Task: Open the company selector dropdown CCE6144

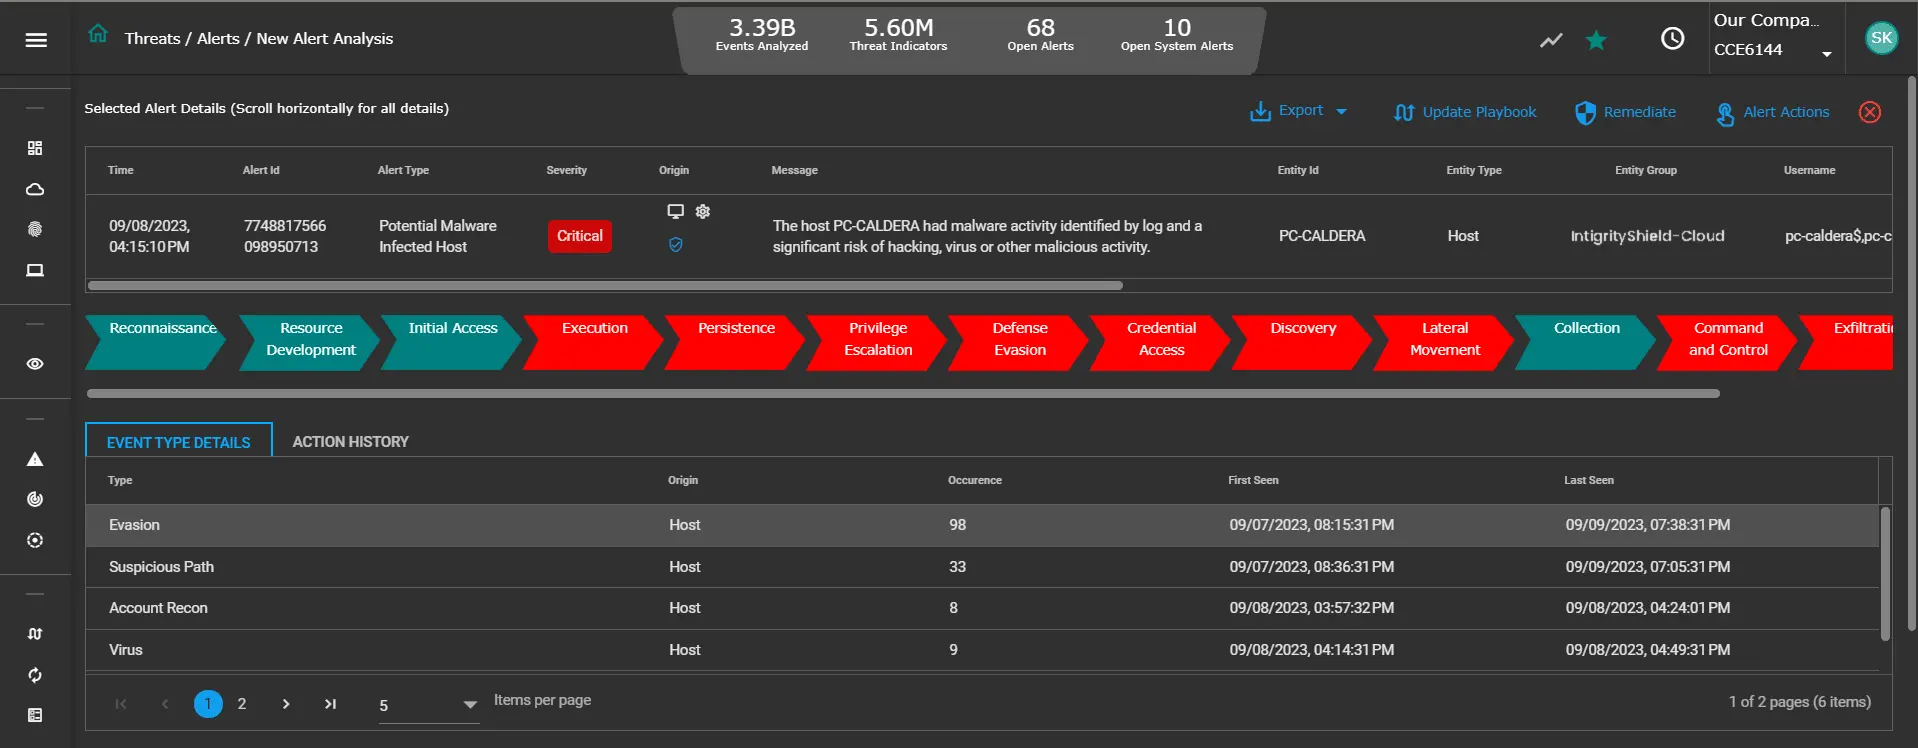Action: click(x=1774, y=50)
